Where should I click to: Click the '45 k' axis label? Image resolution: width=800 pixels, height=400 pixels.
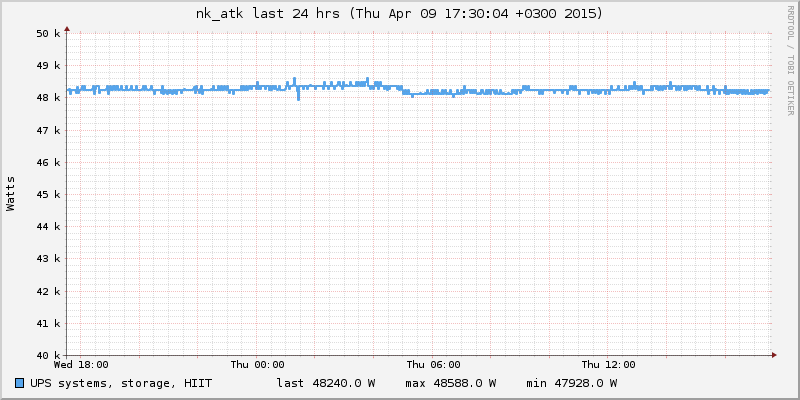[48, 195]
